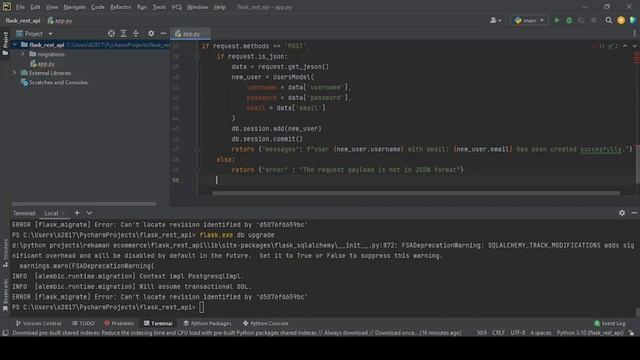The height and width of the screenshot is (360, 640).
Task: Click the UTF-8 encoding indicator
Action: 518,333
